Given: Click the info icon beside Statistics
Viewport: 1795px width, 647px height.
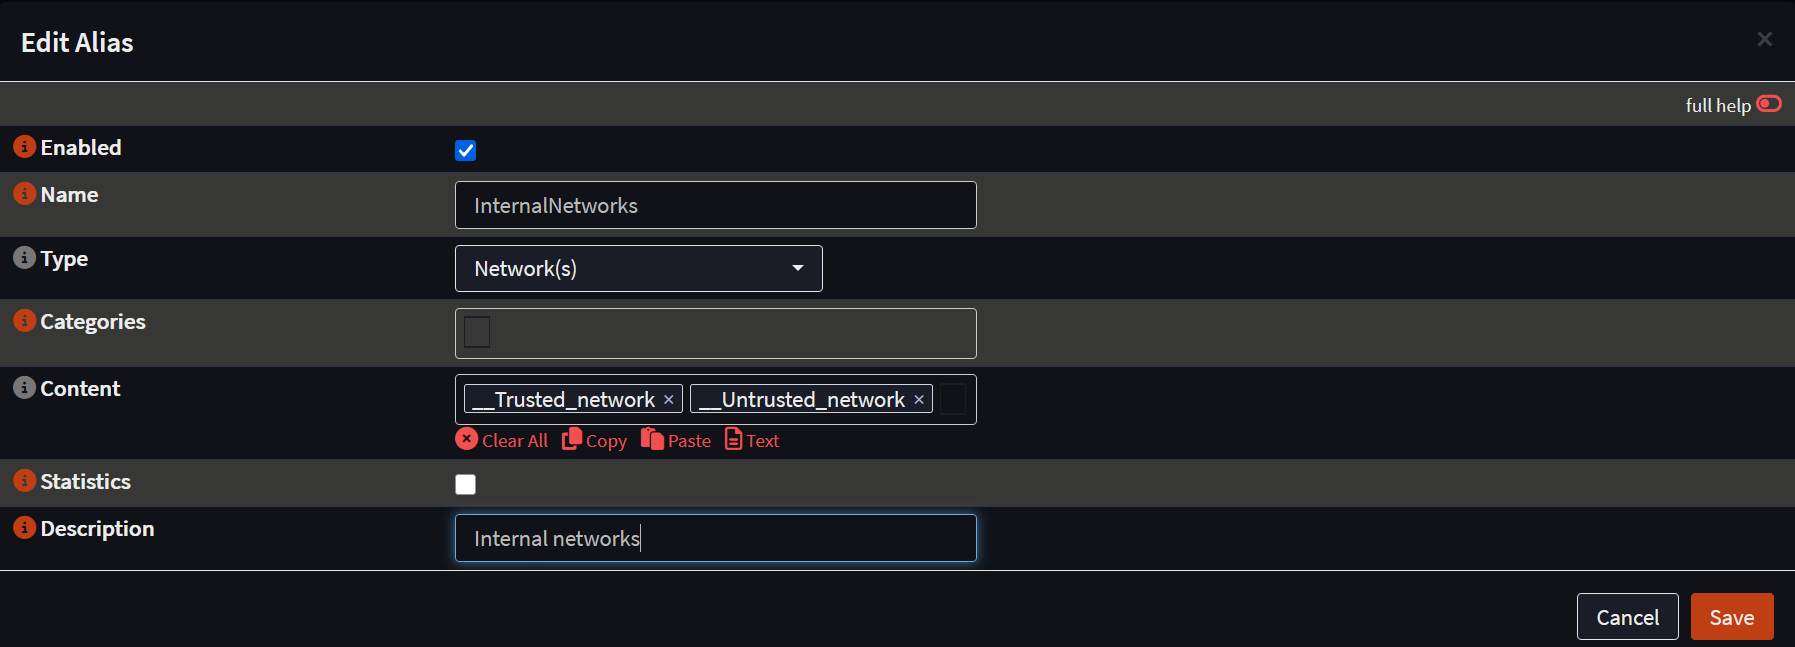Looking at the screenshot, I should 24,481.
